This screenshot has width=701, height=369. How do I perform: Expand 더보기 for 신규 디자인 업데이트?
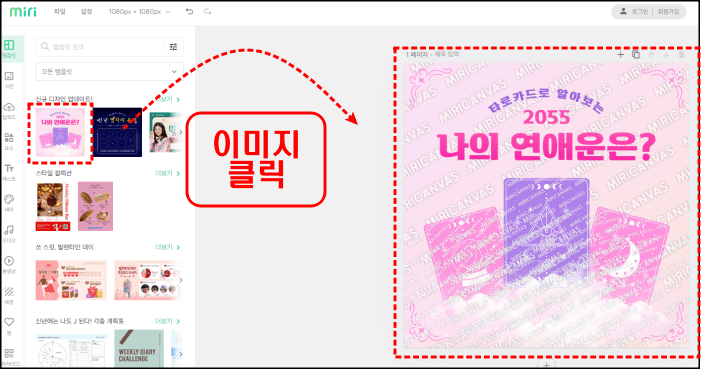[168, 99]
